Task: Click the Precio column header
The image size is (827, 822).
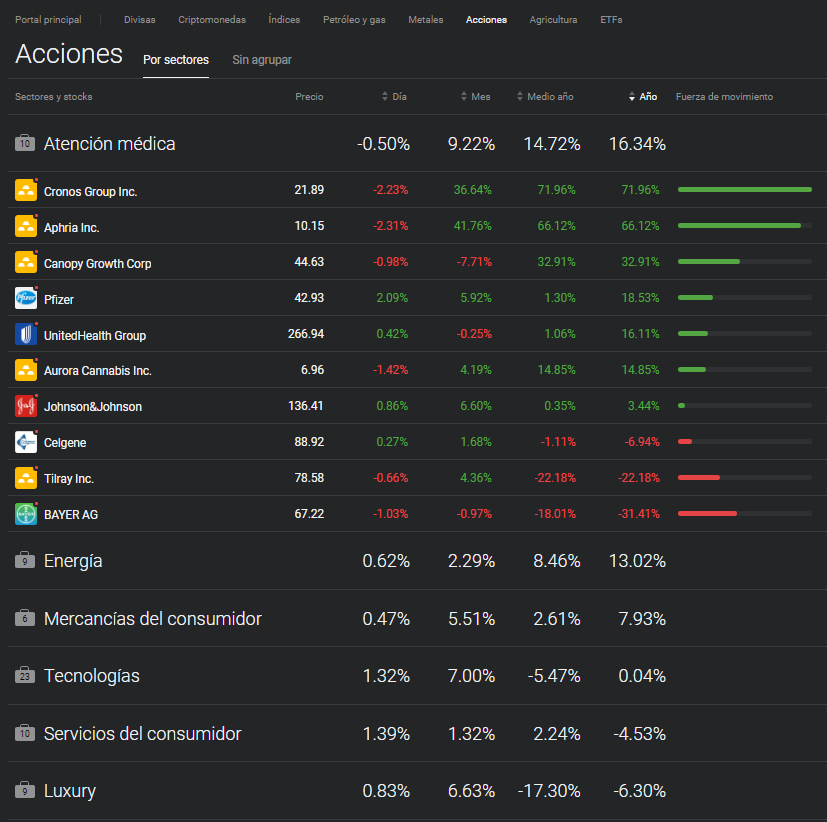Action: coord(309,96)
